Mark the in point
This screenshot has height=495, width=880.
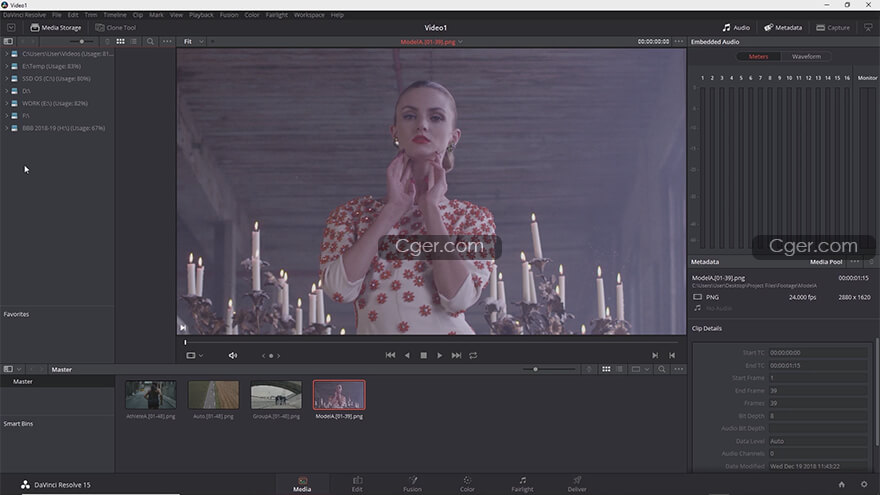click(x=655, y=355)
